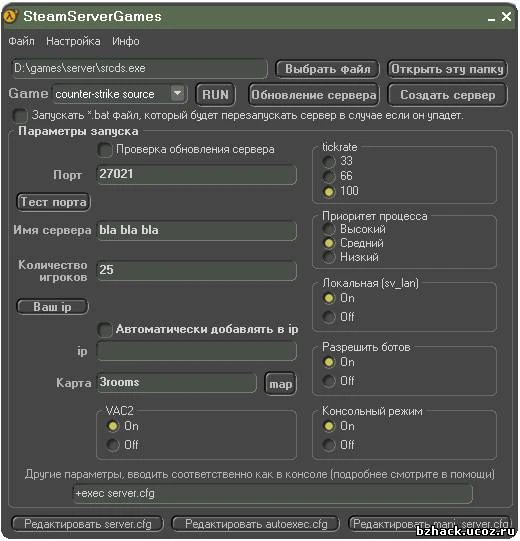Select tickrate 33 radio button
Image resolution: width=520 pixels, height=541 pixels.
click(329, 161)
